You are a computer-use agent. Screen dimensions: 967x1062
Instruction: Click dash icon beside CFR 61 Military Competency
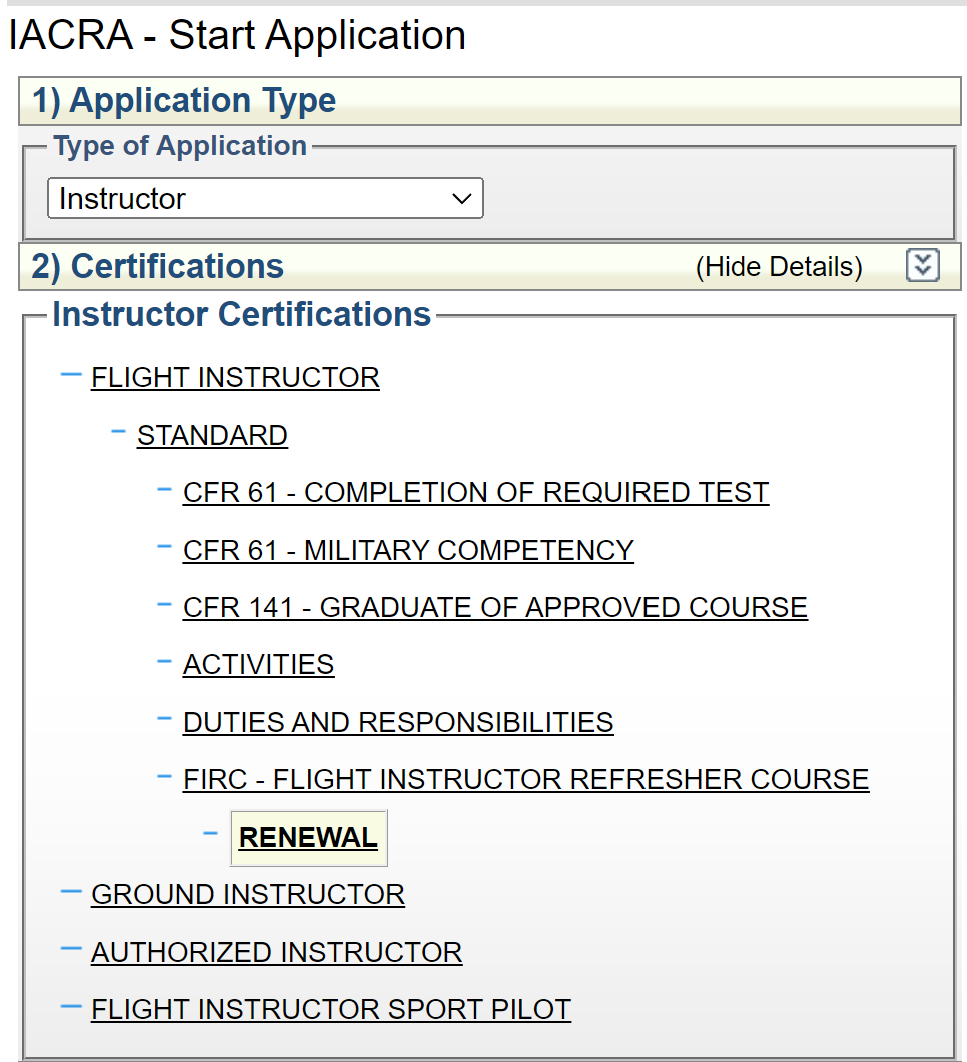(165, 547)
